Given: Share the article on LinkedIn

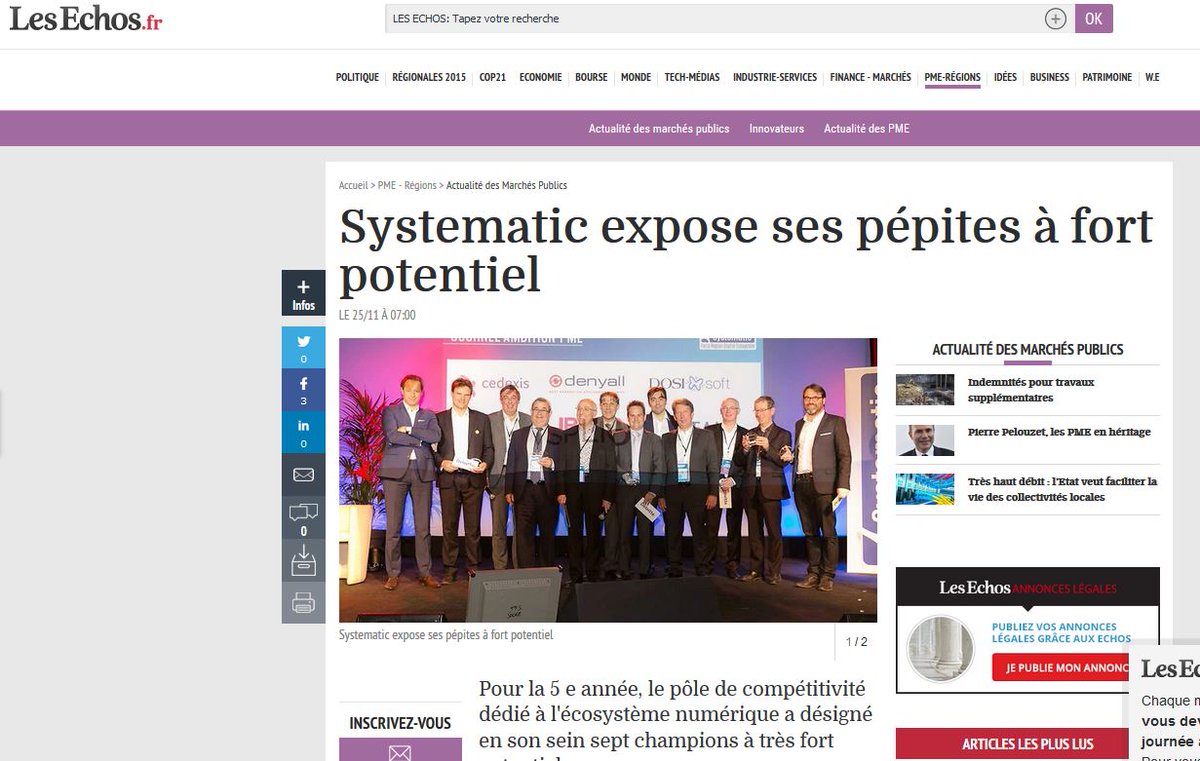Looking at the screenshot, I should 303,432.
